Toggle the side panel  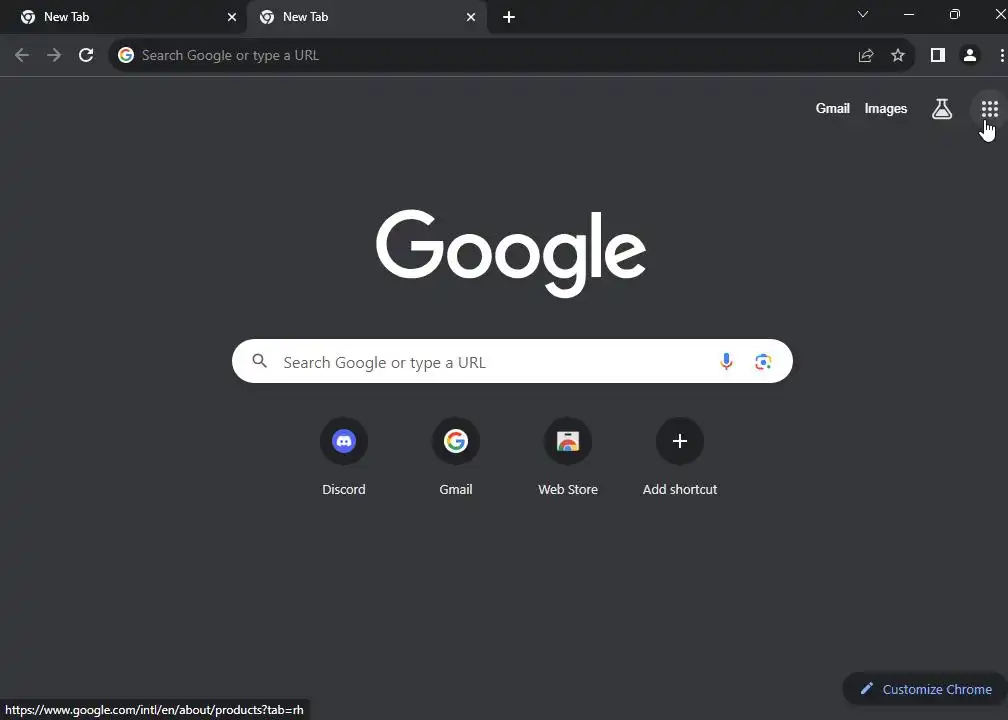click(937, 55)
